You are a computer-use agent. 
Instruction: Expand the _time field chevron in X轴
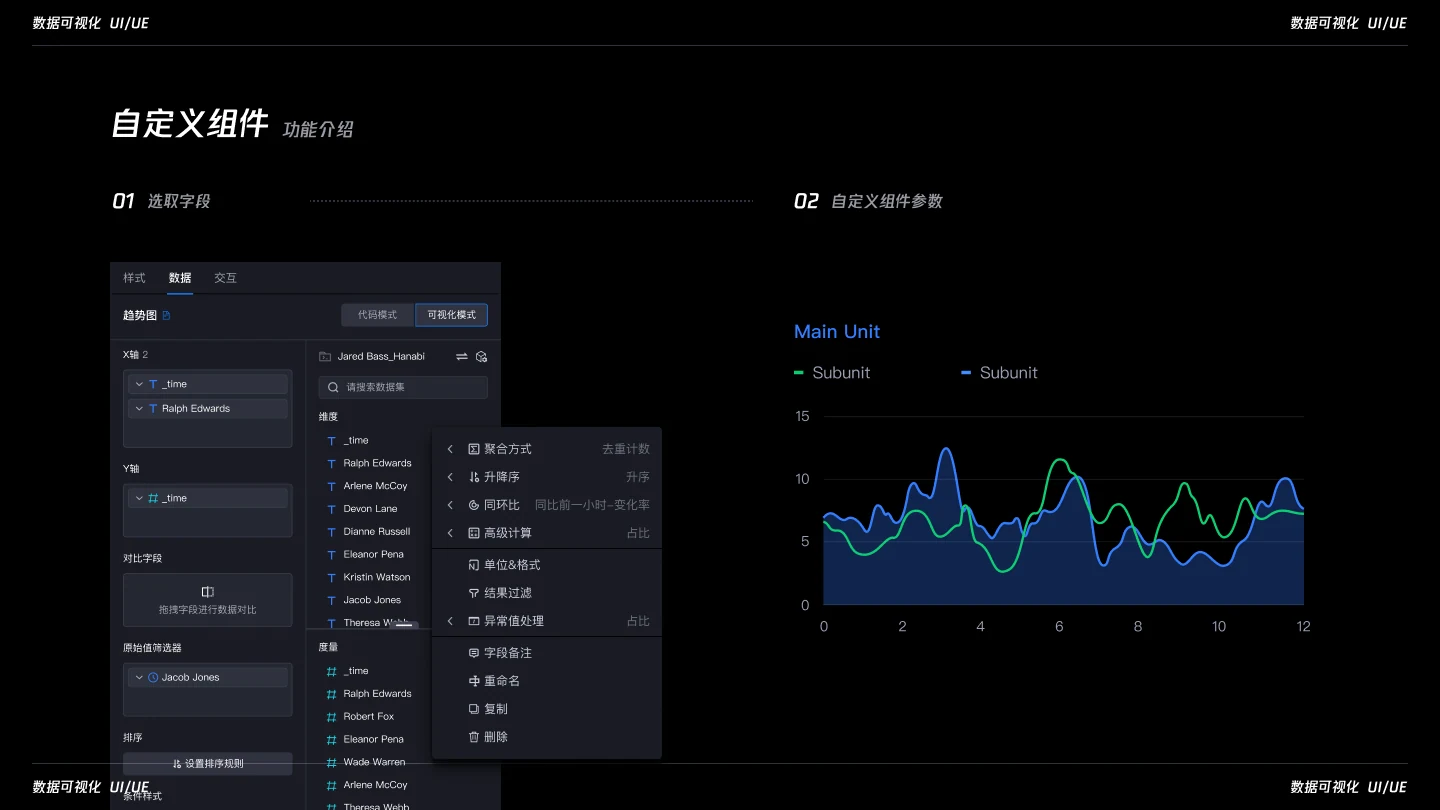point(138,384)
